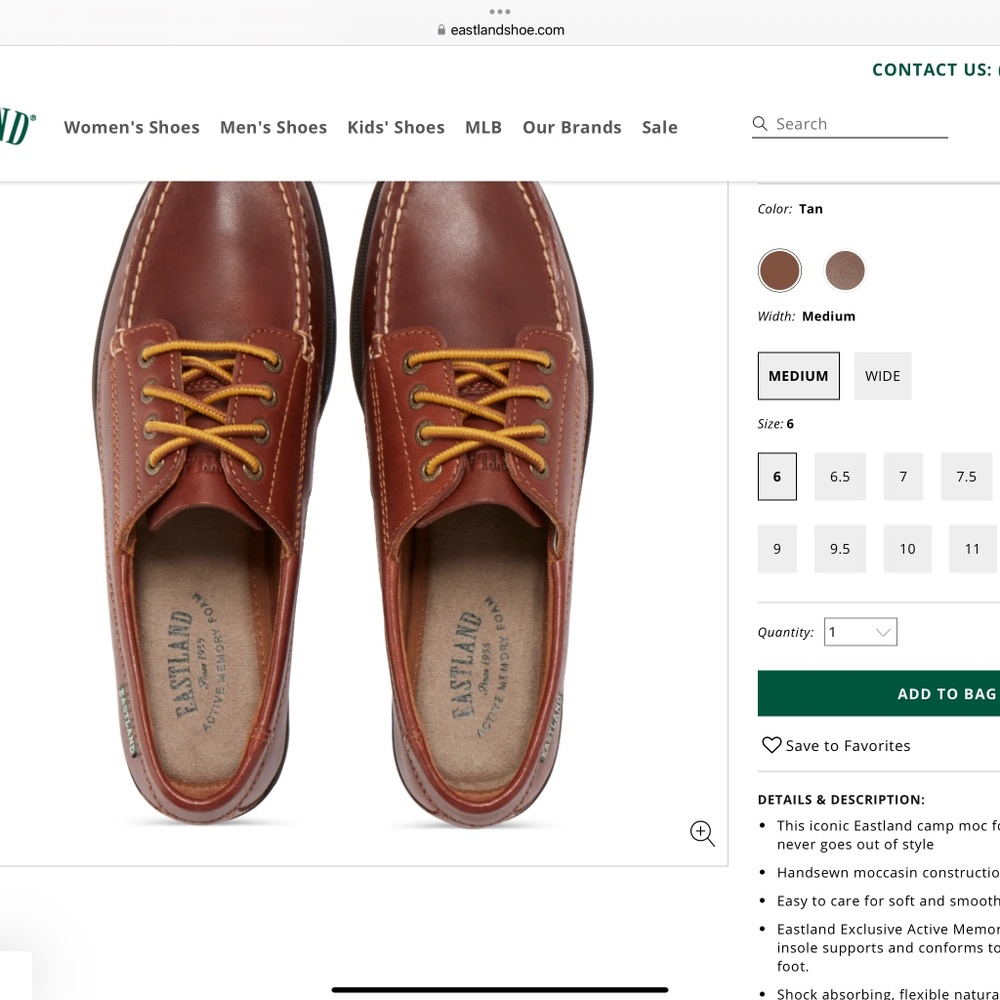This screenshot has height=1000, width=1000.
Task: Select the MEDIUM width option
Action: coord(798,376)
